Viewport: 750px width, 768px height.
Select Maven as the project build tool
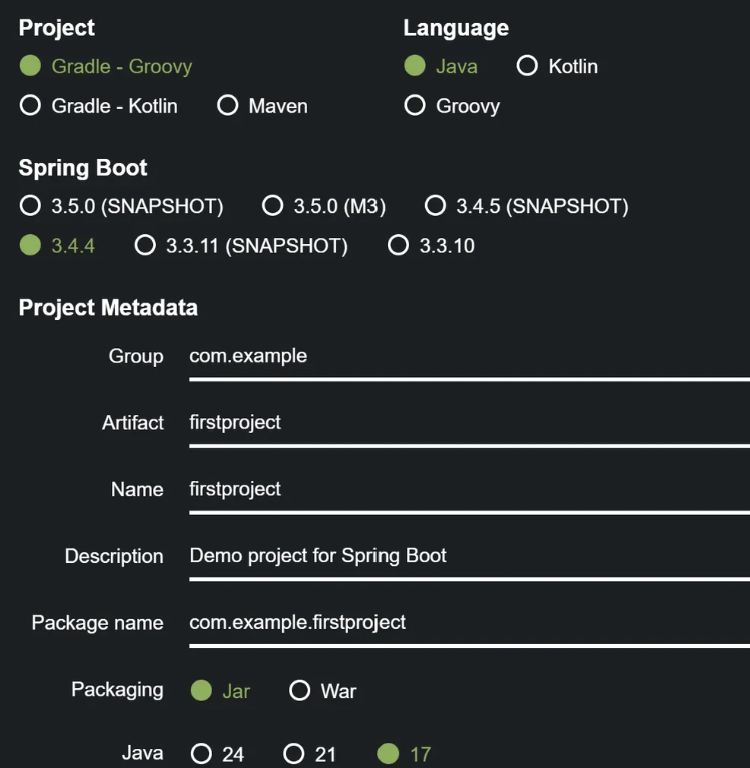click(228, 105)
